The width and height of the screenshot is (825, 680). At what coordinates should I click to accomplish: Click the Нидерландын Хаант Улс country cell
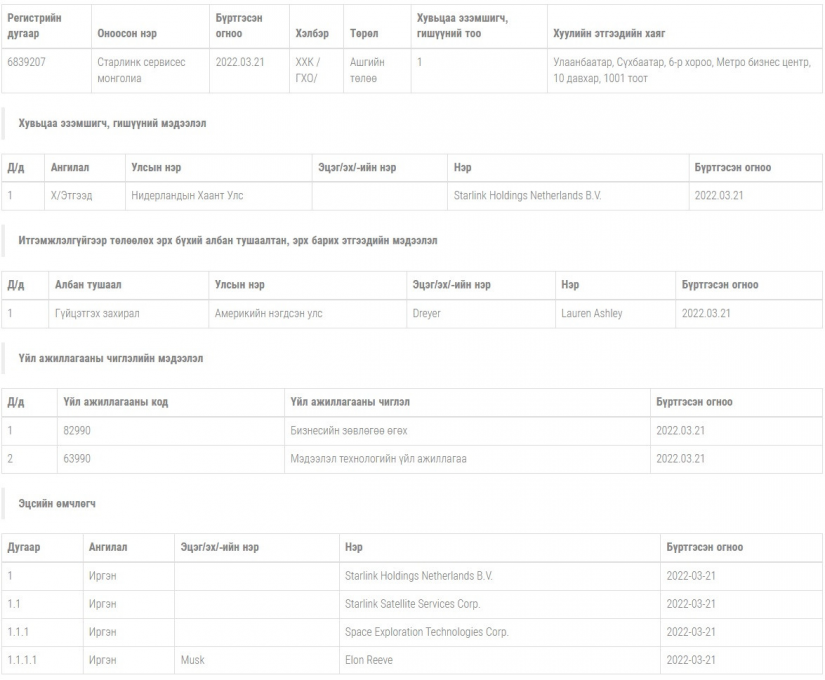coord(187,196)
